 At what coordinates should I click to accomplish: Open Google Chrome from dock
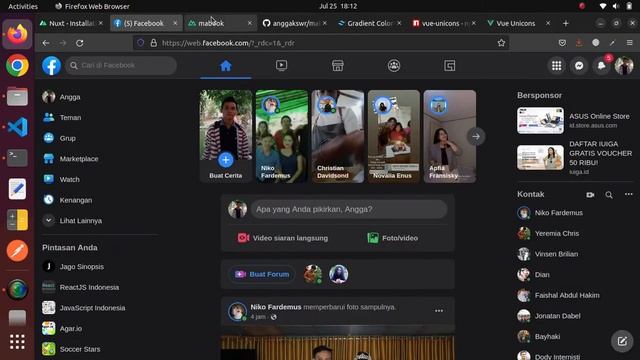tap(18, 65)
